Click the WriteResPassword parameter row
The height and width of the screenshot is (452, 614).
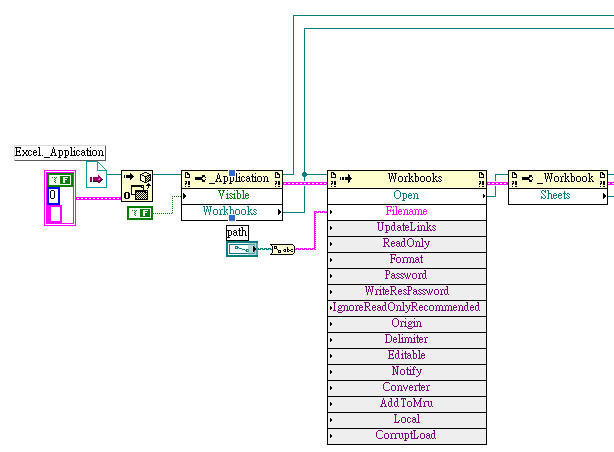(x=407, y=291)
